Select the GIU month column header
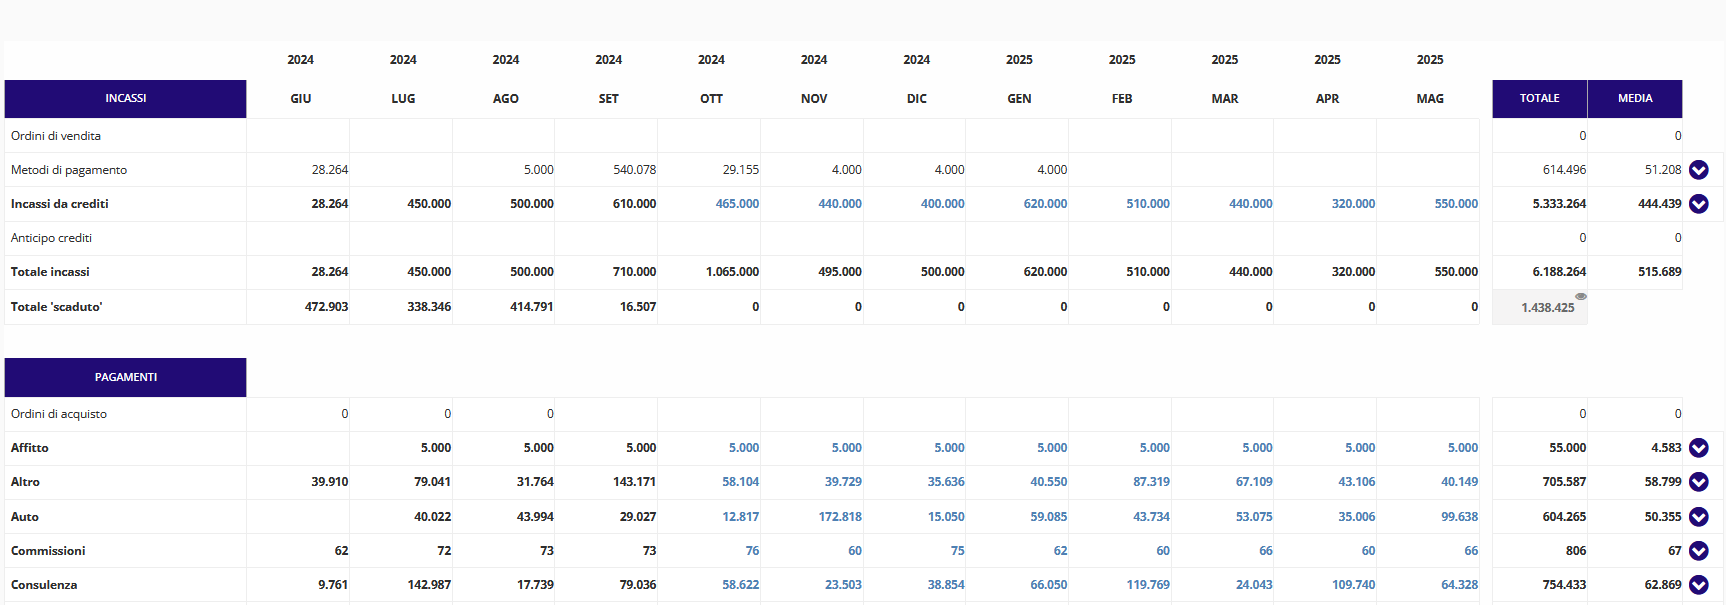Viewport: 1726px width, 605px height. point(301,99)
